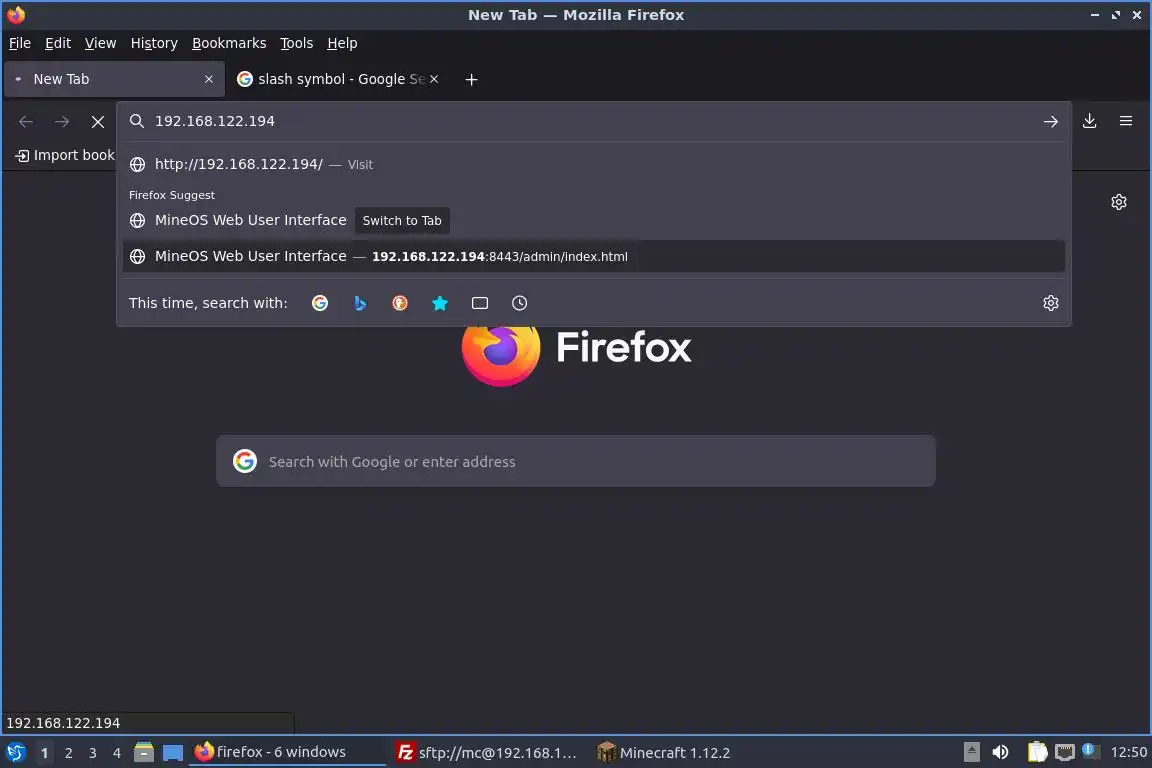Viewport: 1152px width, 768px height.
Task: Open new tab personalize gear icon
Action: pyautogui.click(x=1119, y=201)
